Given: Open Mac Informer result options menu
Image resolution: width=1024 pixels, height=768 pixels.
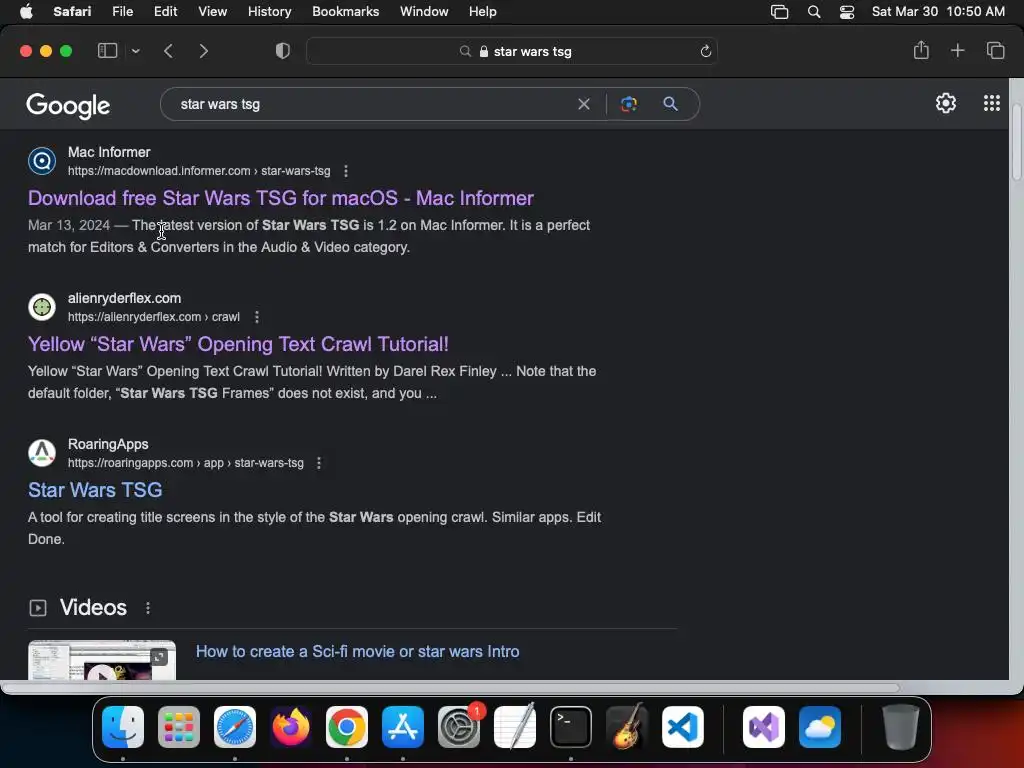Looking at the screenshot, I should click(x=345, y=171).
